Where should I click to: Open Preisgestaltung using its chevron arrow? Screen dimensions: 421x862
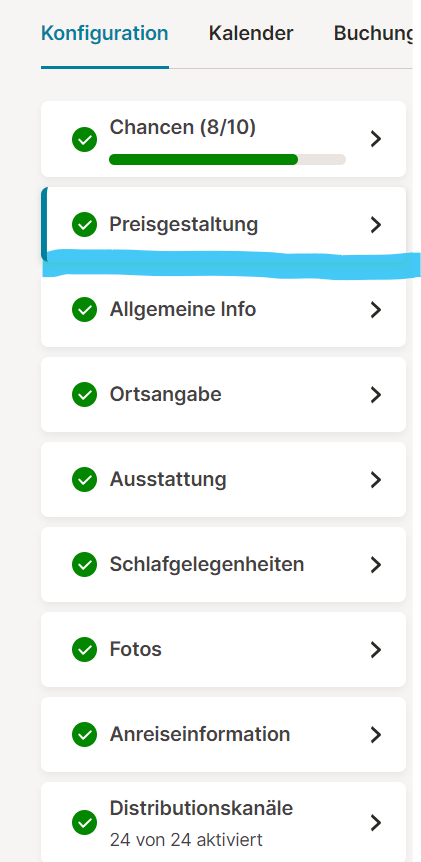click(x=376, y=224)
